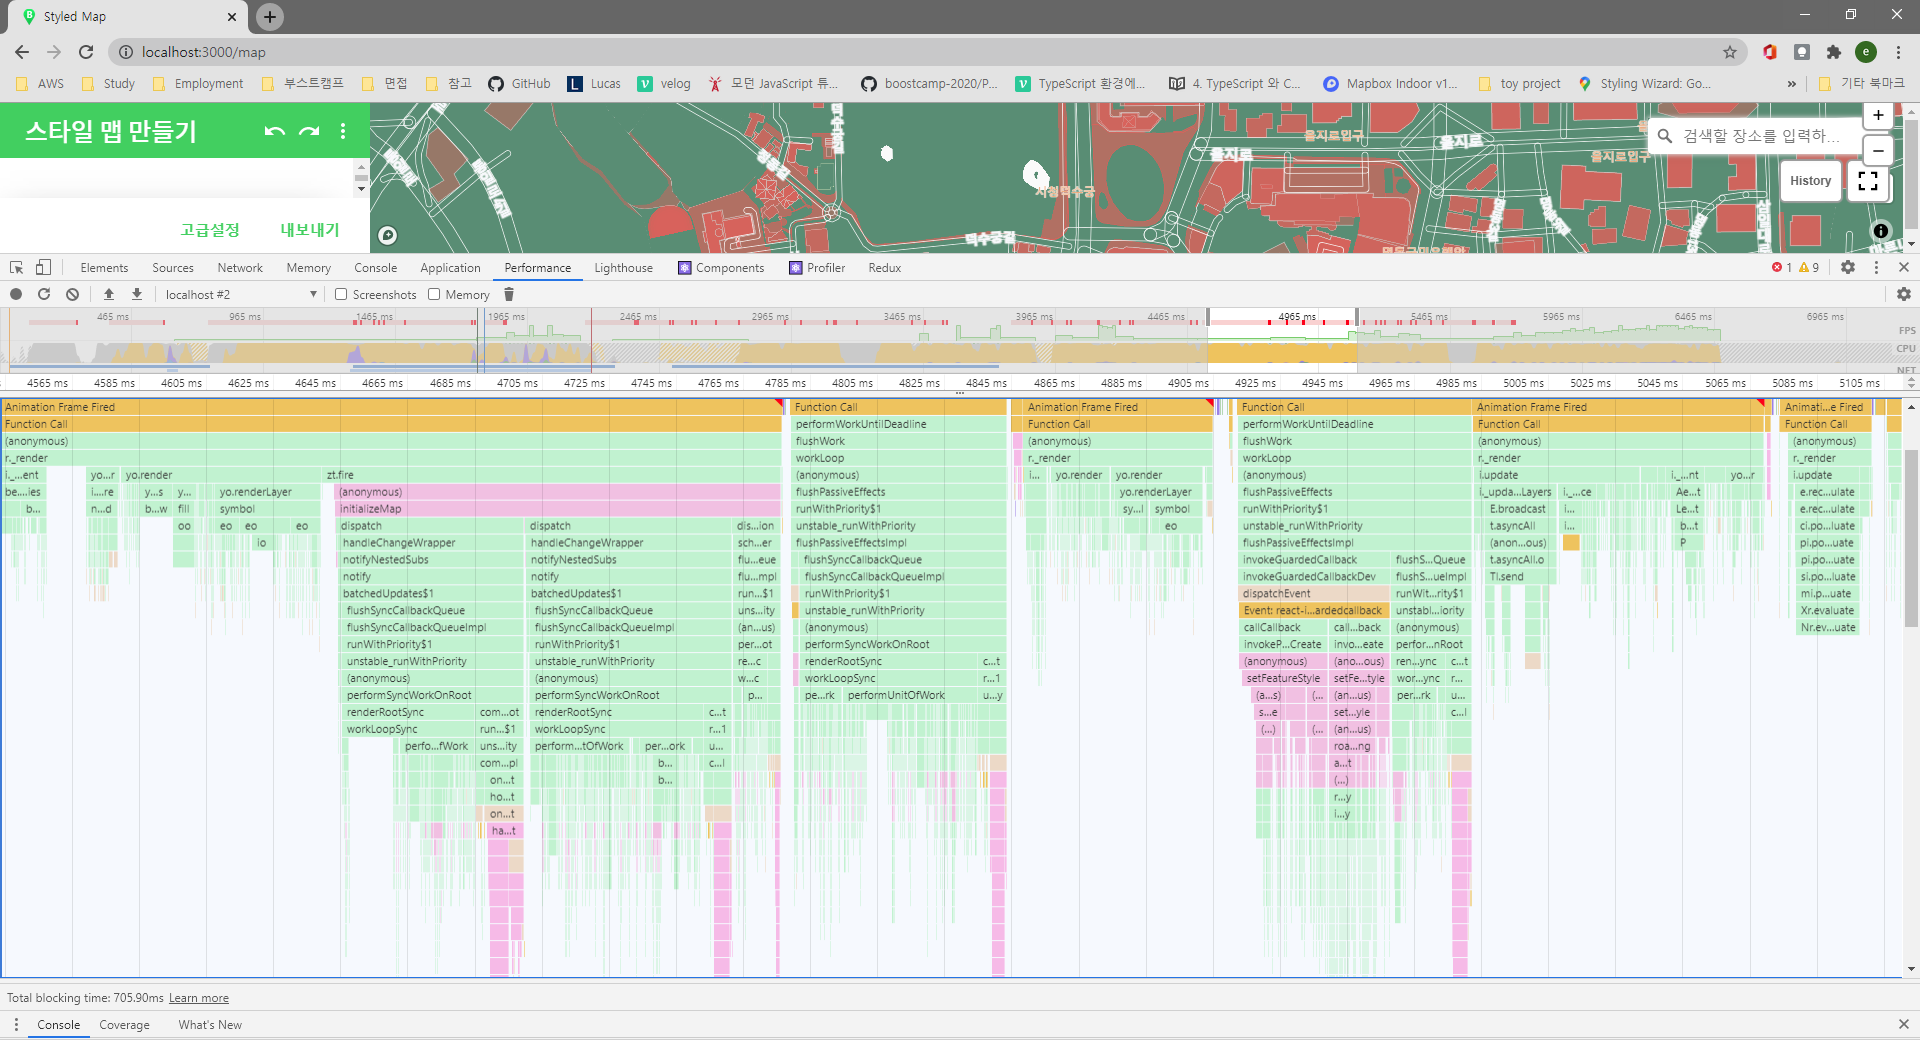Viewport: 1920px width, 1040px height.
Task: Switch to the Sources tab
Action: click(173, 268)
